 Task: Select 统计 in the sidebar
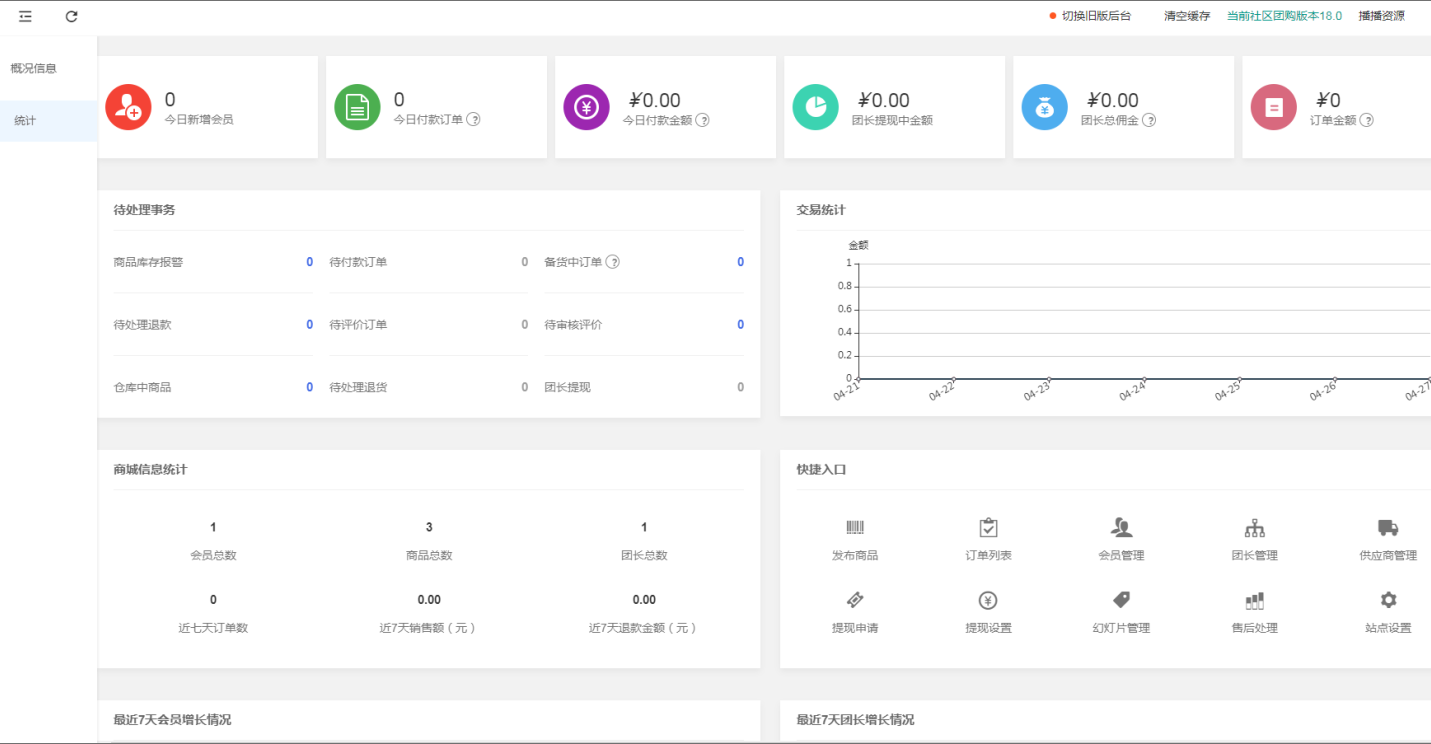tap(48, 121)
